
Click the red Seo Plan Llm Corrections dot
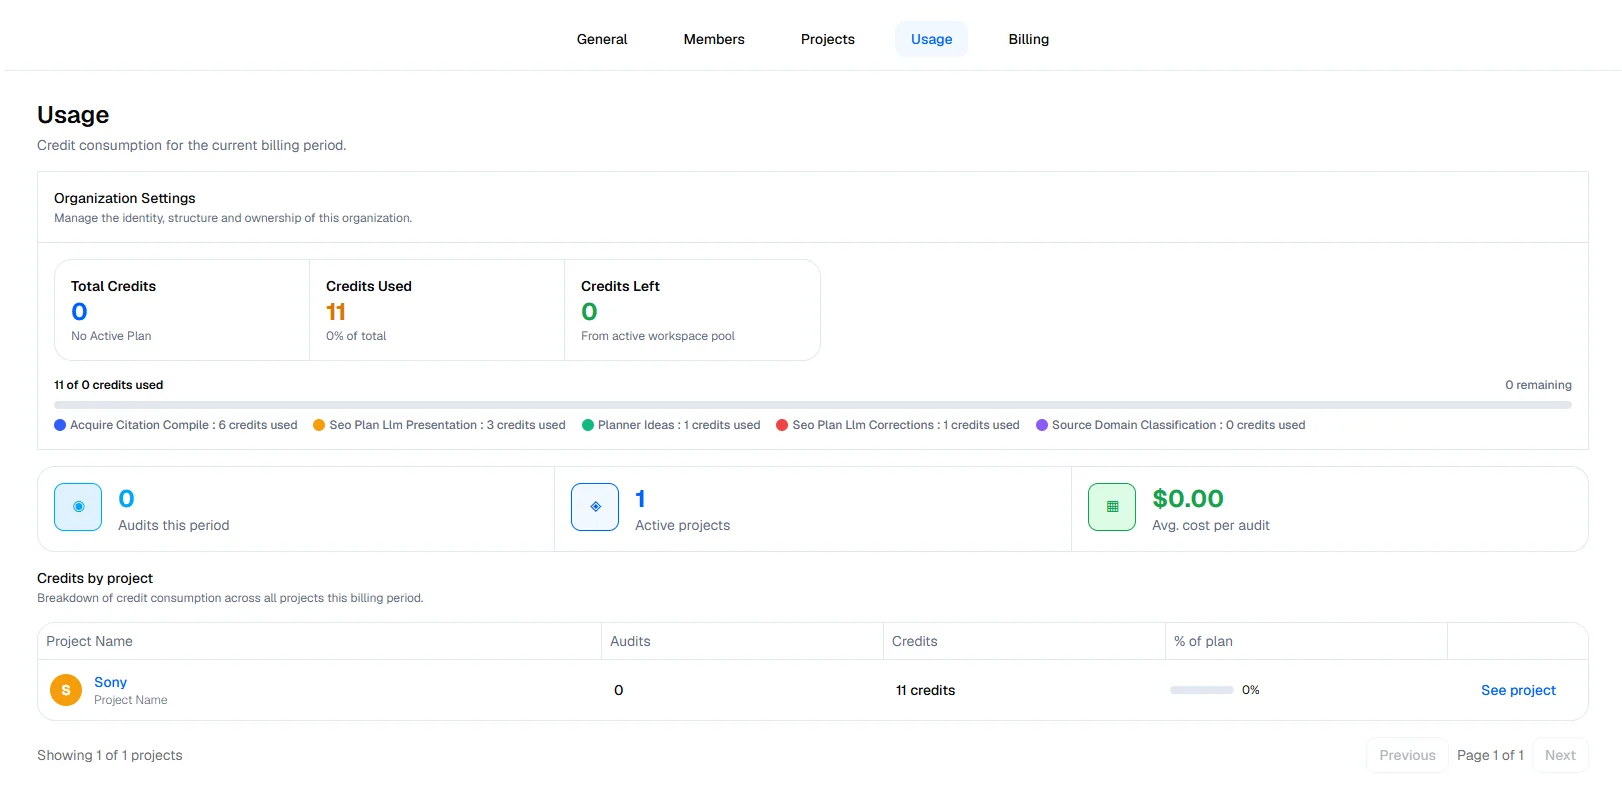click(x=782, y=425)
